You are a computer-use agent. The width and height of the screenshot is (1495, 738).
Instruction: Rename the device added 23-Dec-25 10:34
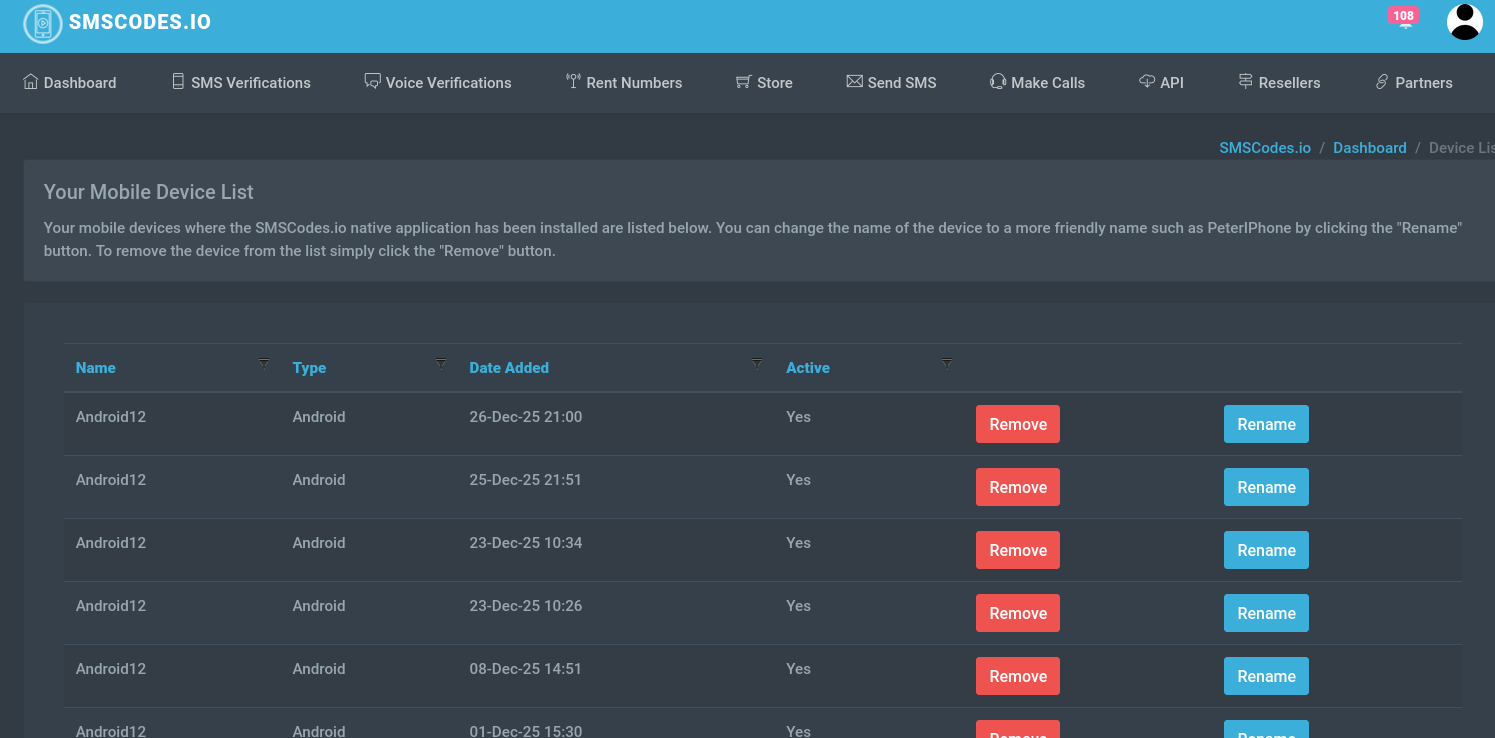click(x=1266, y=550)
